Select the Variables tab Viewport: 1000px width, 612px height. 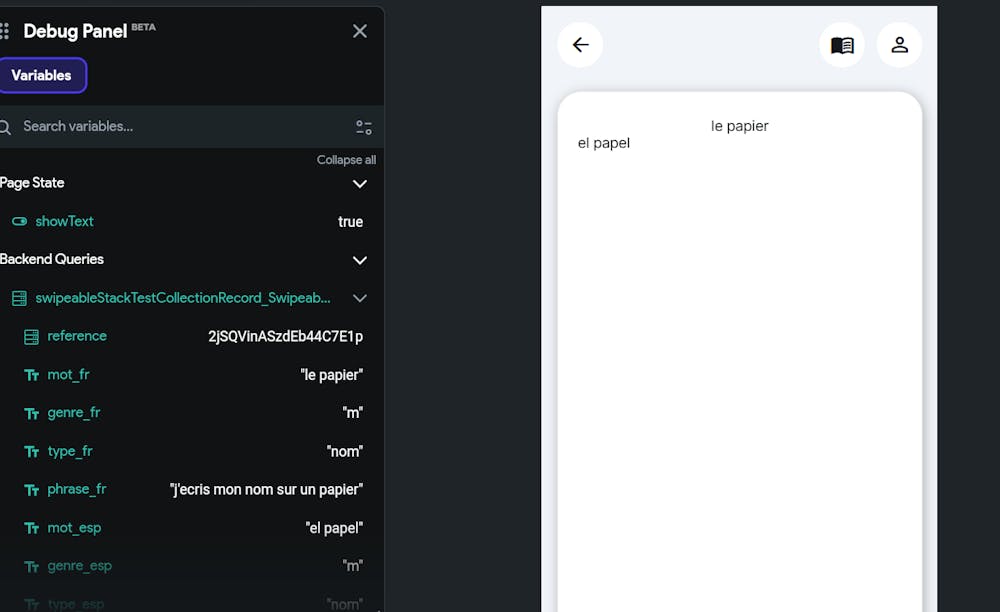tap(42, 75)
